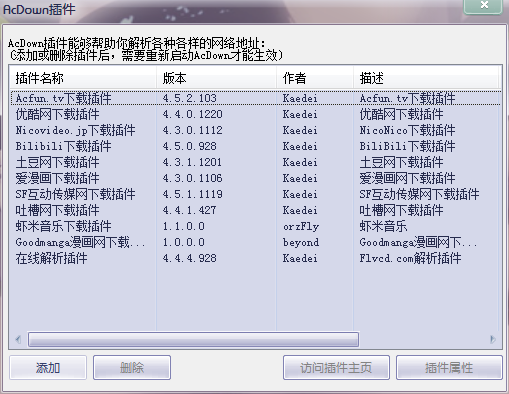Sort by 作者 column header
The width and height of the screenshot is (509, 394).
[315, 78]
